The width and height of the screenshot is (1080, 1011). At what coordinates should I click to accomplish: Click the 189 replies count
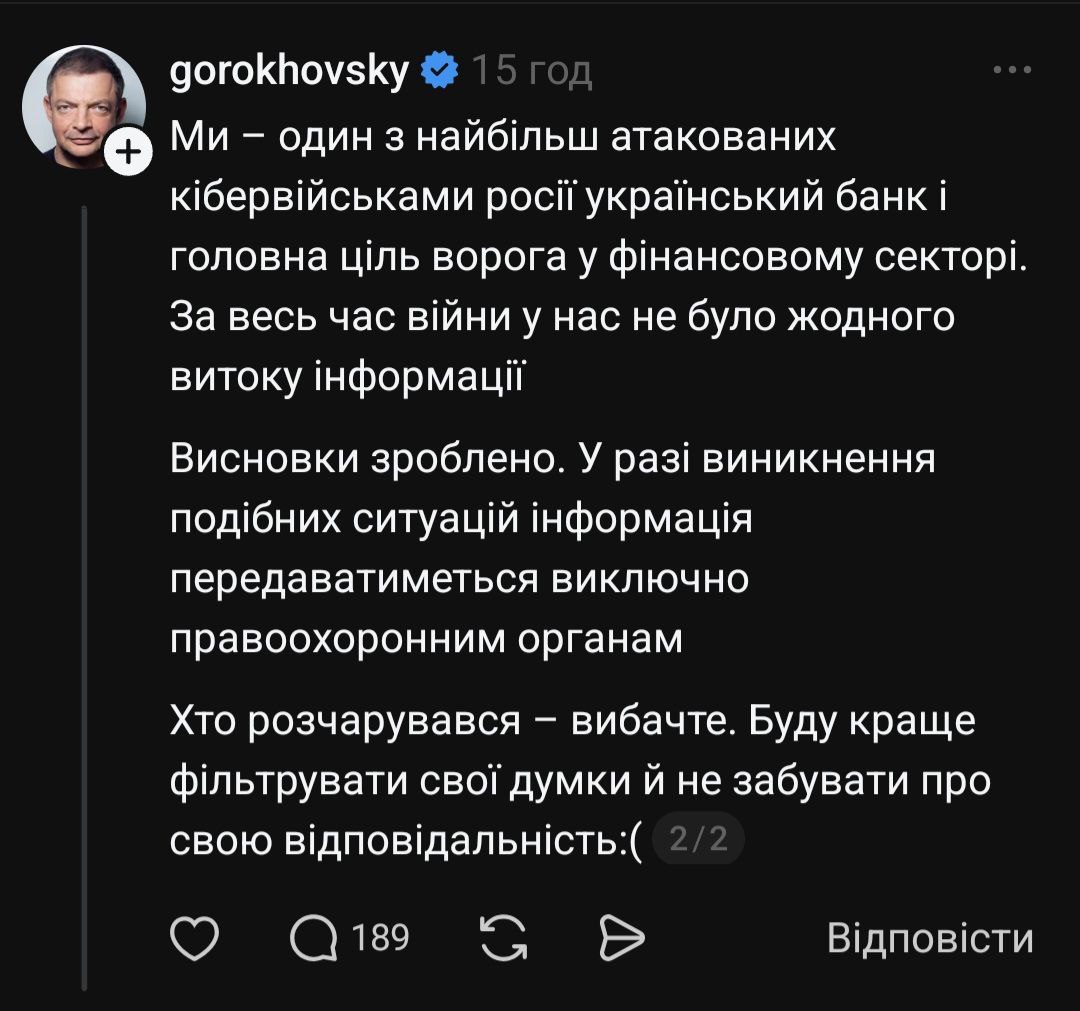381,939
